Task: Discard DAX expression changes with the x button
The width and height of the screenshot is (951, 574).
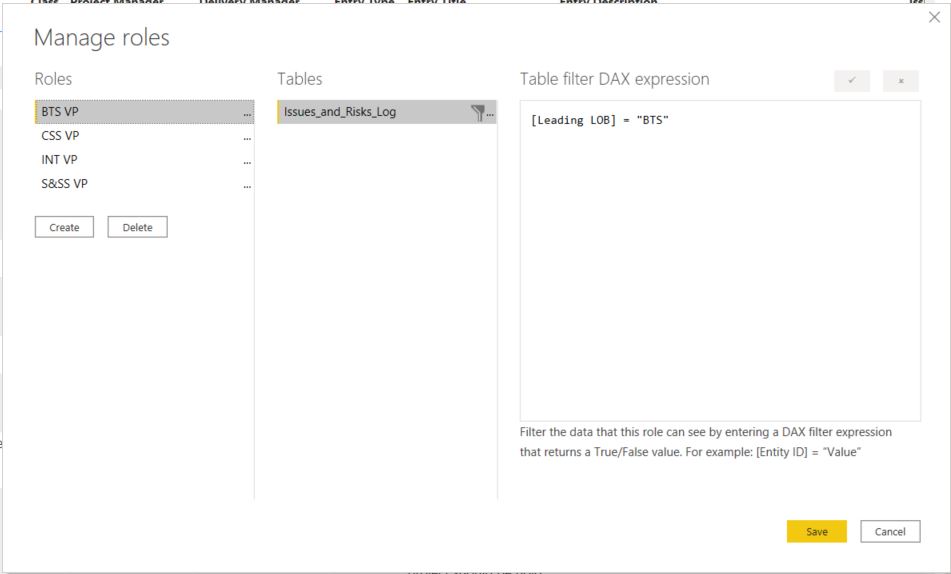Action: coord(901,81)
